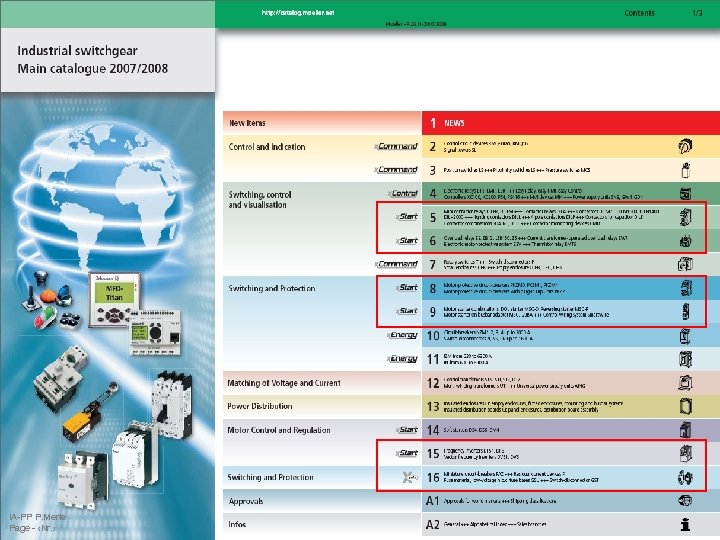Click Switching and Protection label beside chapter 8

pos(272,288)
